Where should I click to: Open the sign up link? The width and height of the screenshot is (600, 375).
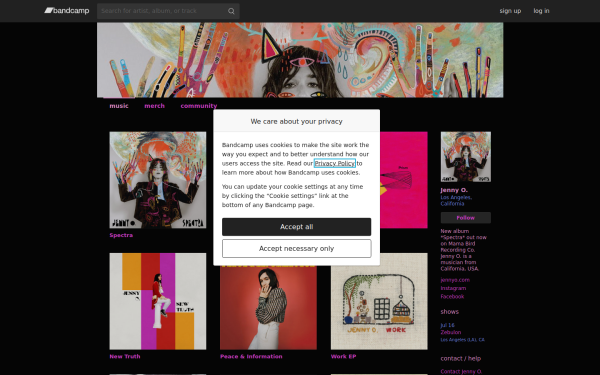(510, 11)
